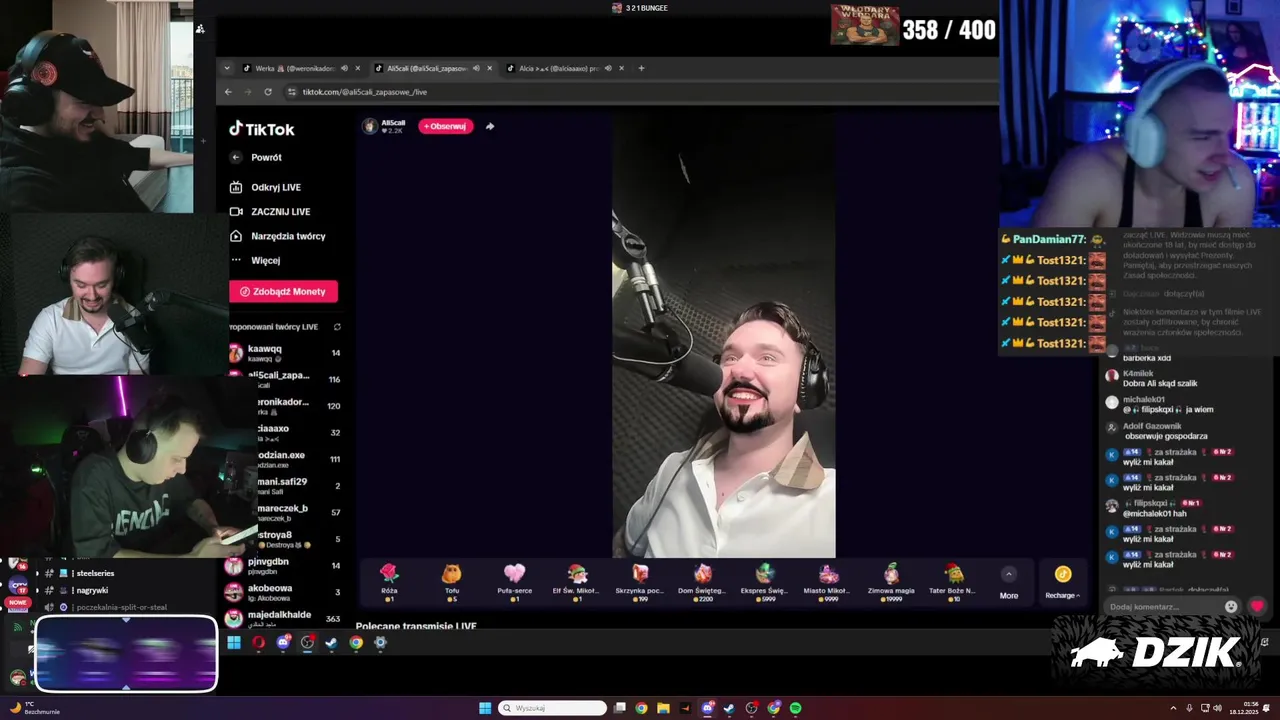1280x720 pixels.
Task: Send the Pufa-serce gift
Action: 514,580
